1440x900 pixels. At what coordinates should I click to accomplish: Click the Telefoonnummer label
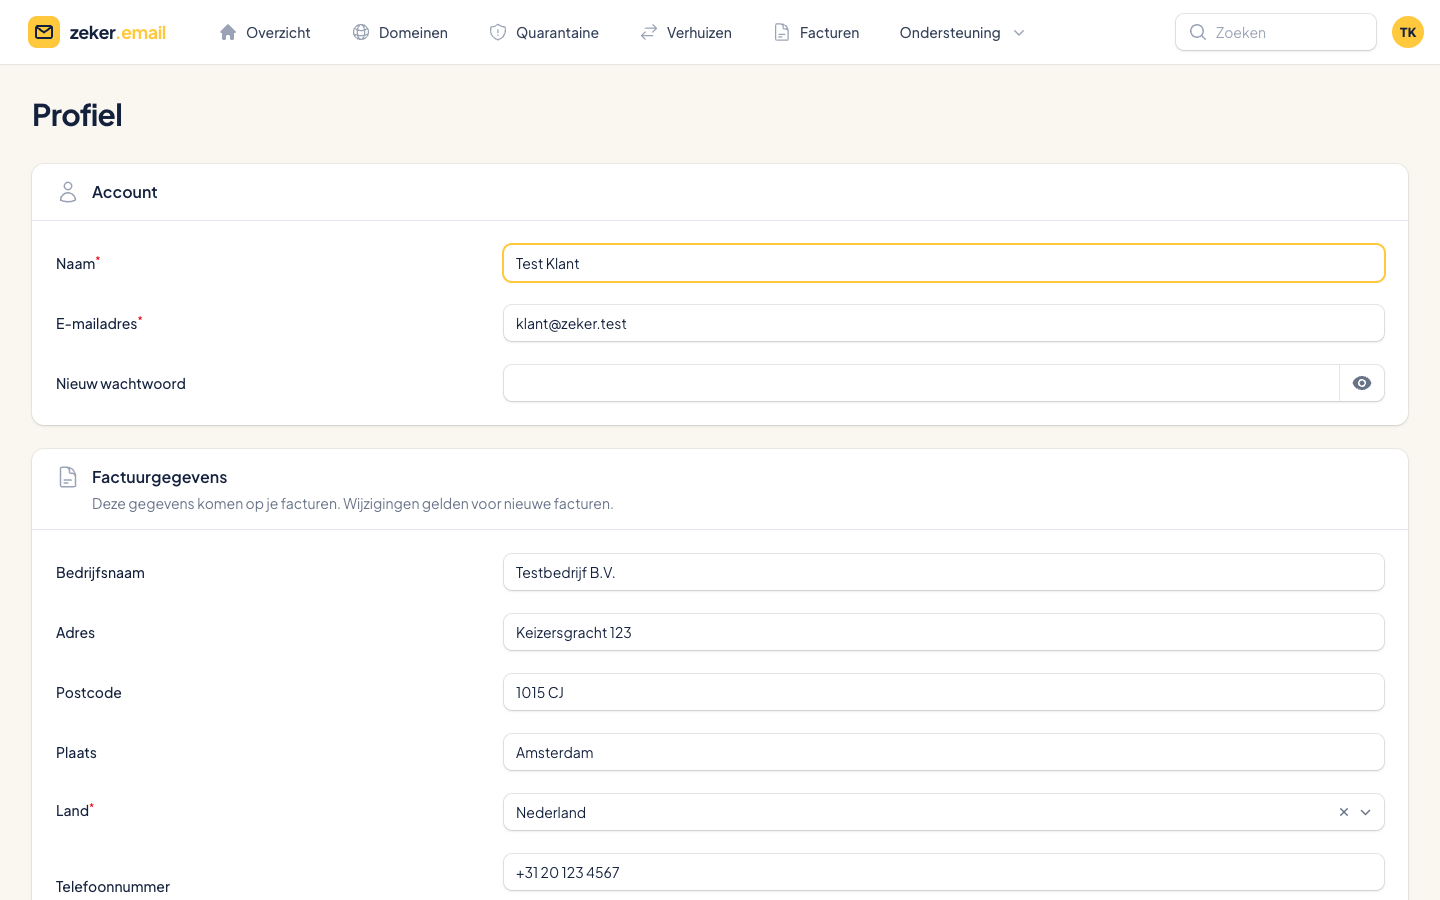(113, 887)
